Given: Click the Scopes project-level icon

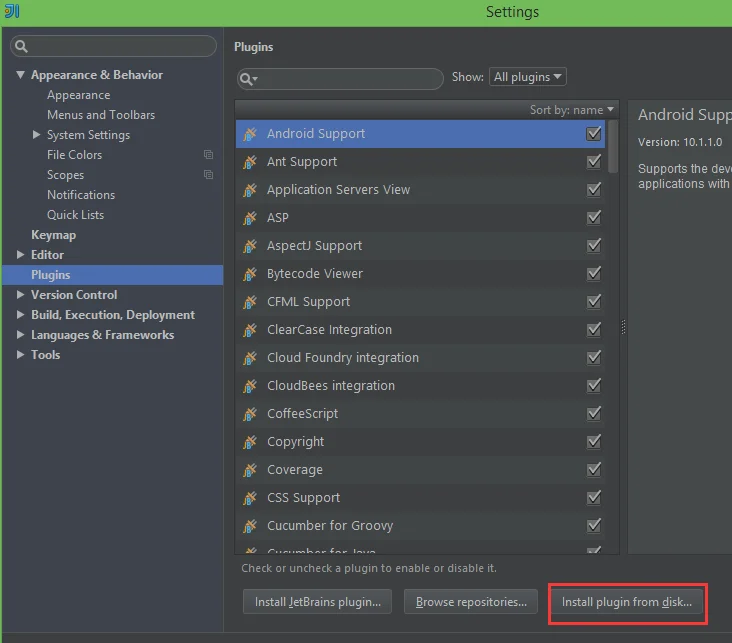Looking at the screenshot, I should (208, 175).
